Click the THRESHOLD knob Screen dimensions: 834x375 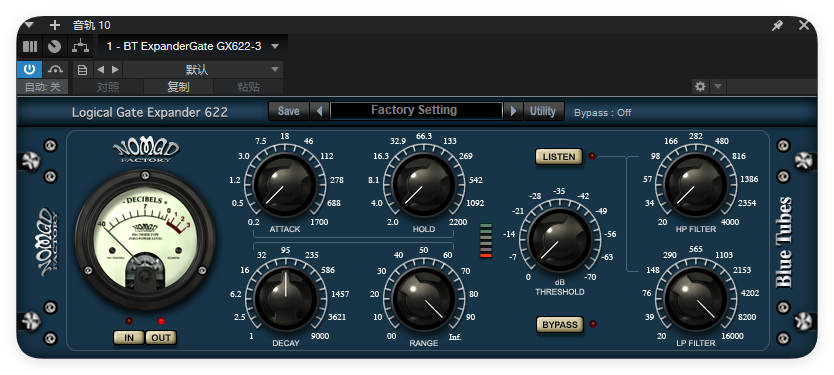(x=560, y=240)
